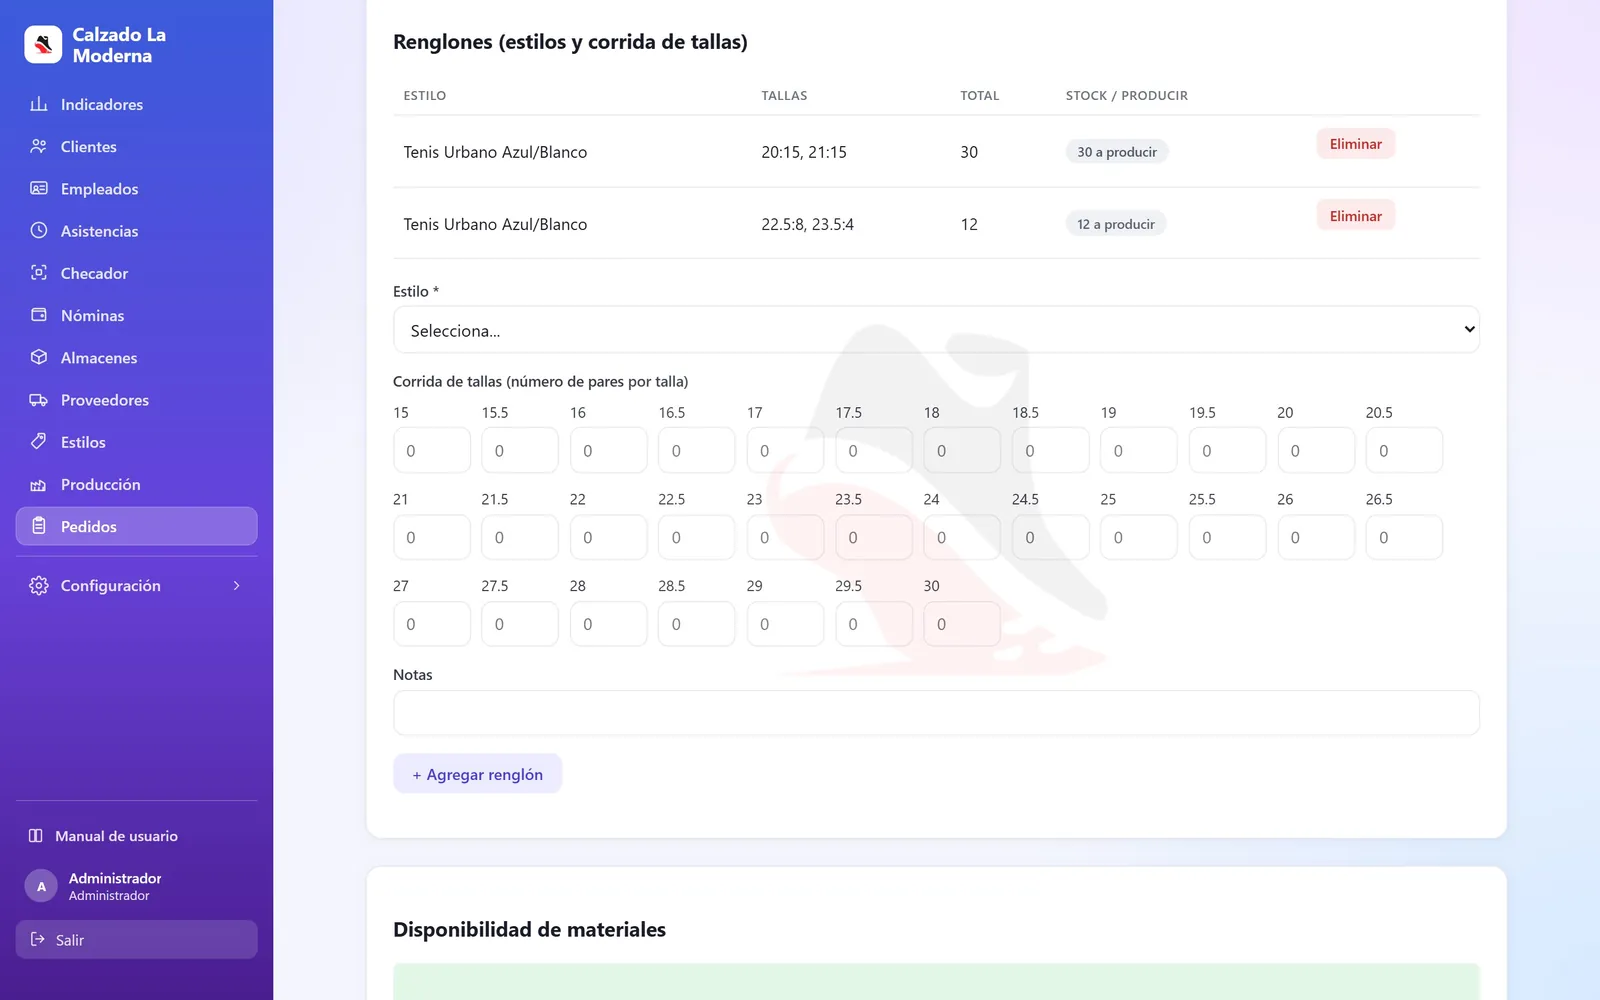Click the Notas text field
Viewport: 1600px width, 1000px height.
click(936, 713)
